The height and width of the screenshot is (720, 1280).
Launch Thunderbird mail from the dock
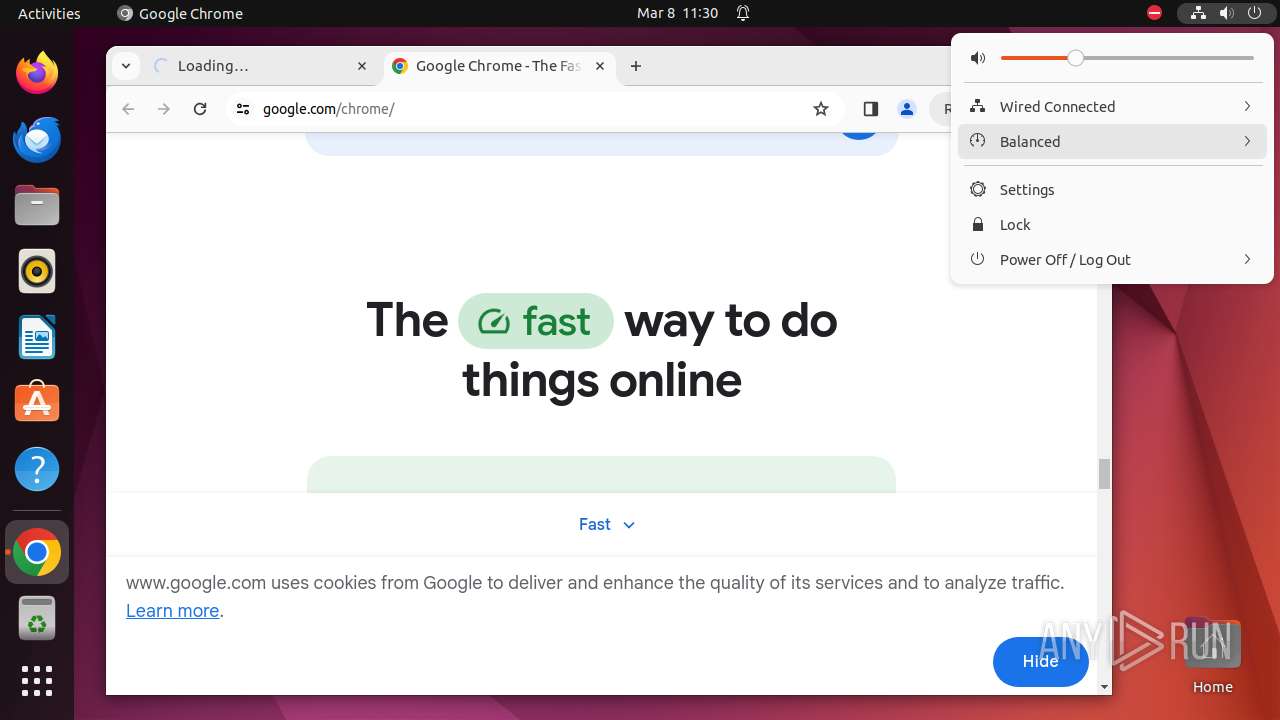tap(37, 139)
